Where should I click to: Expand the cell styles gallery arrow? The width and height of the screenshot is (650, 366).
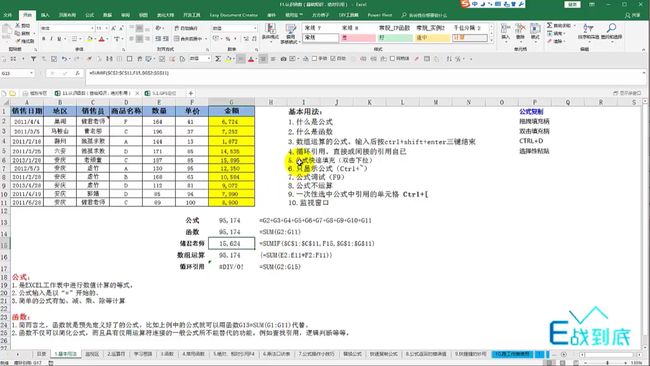491,41
